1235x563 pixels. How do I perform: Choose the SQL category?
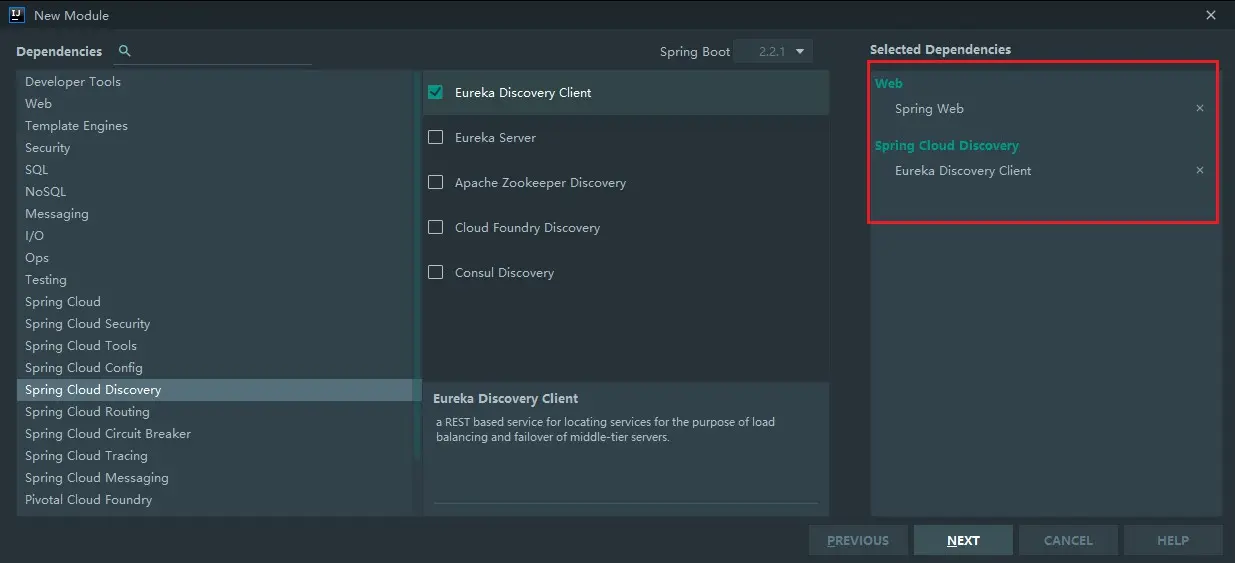click(x=215, y=170)
